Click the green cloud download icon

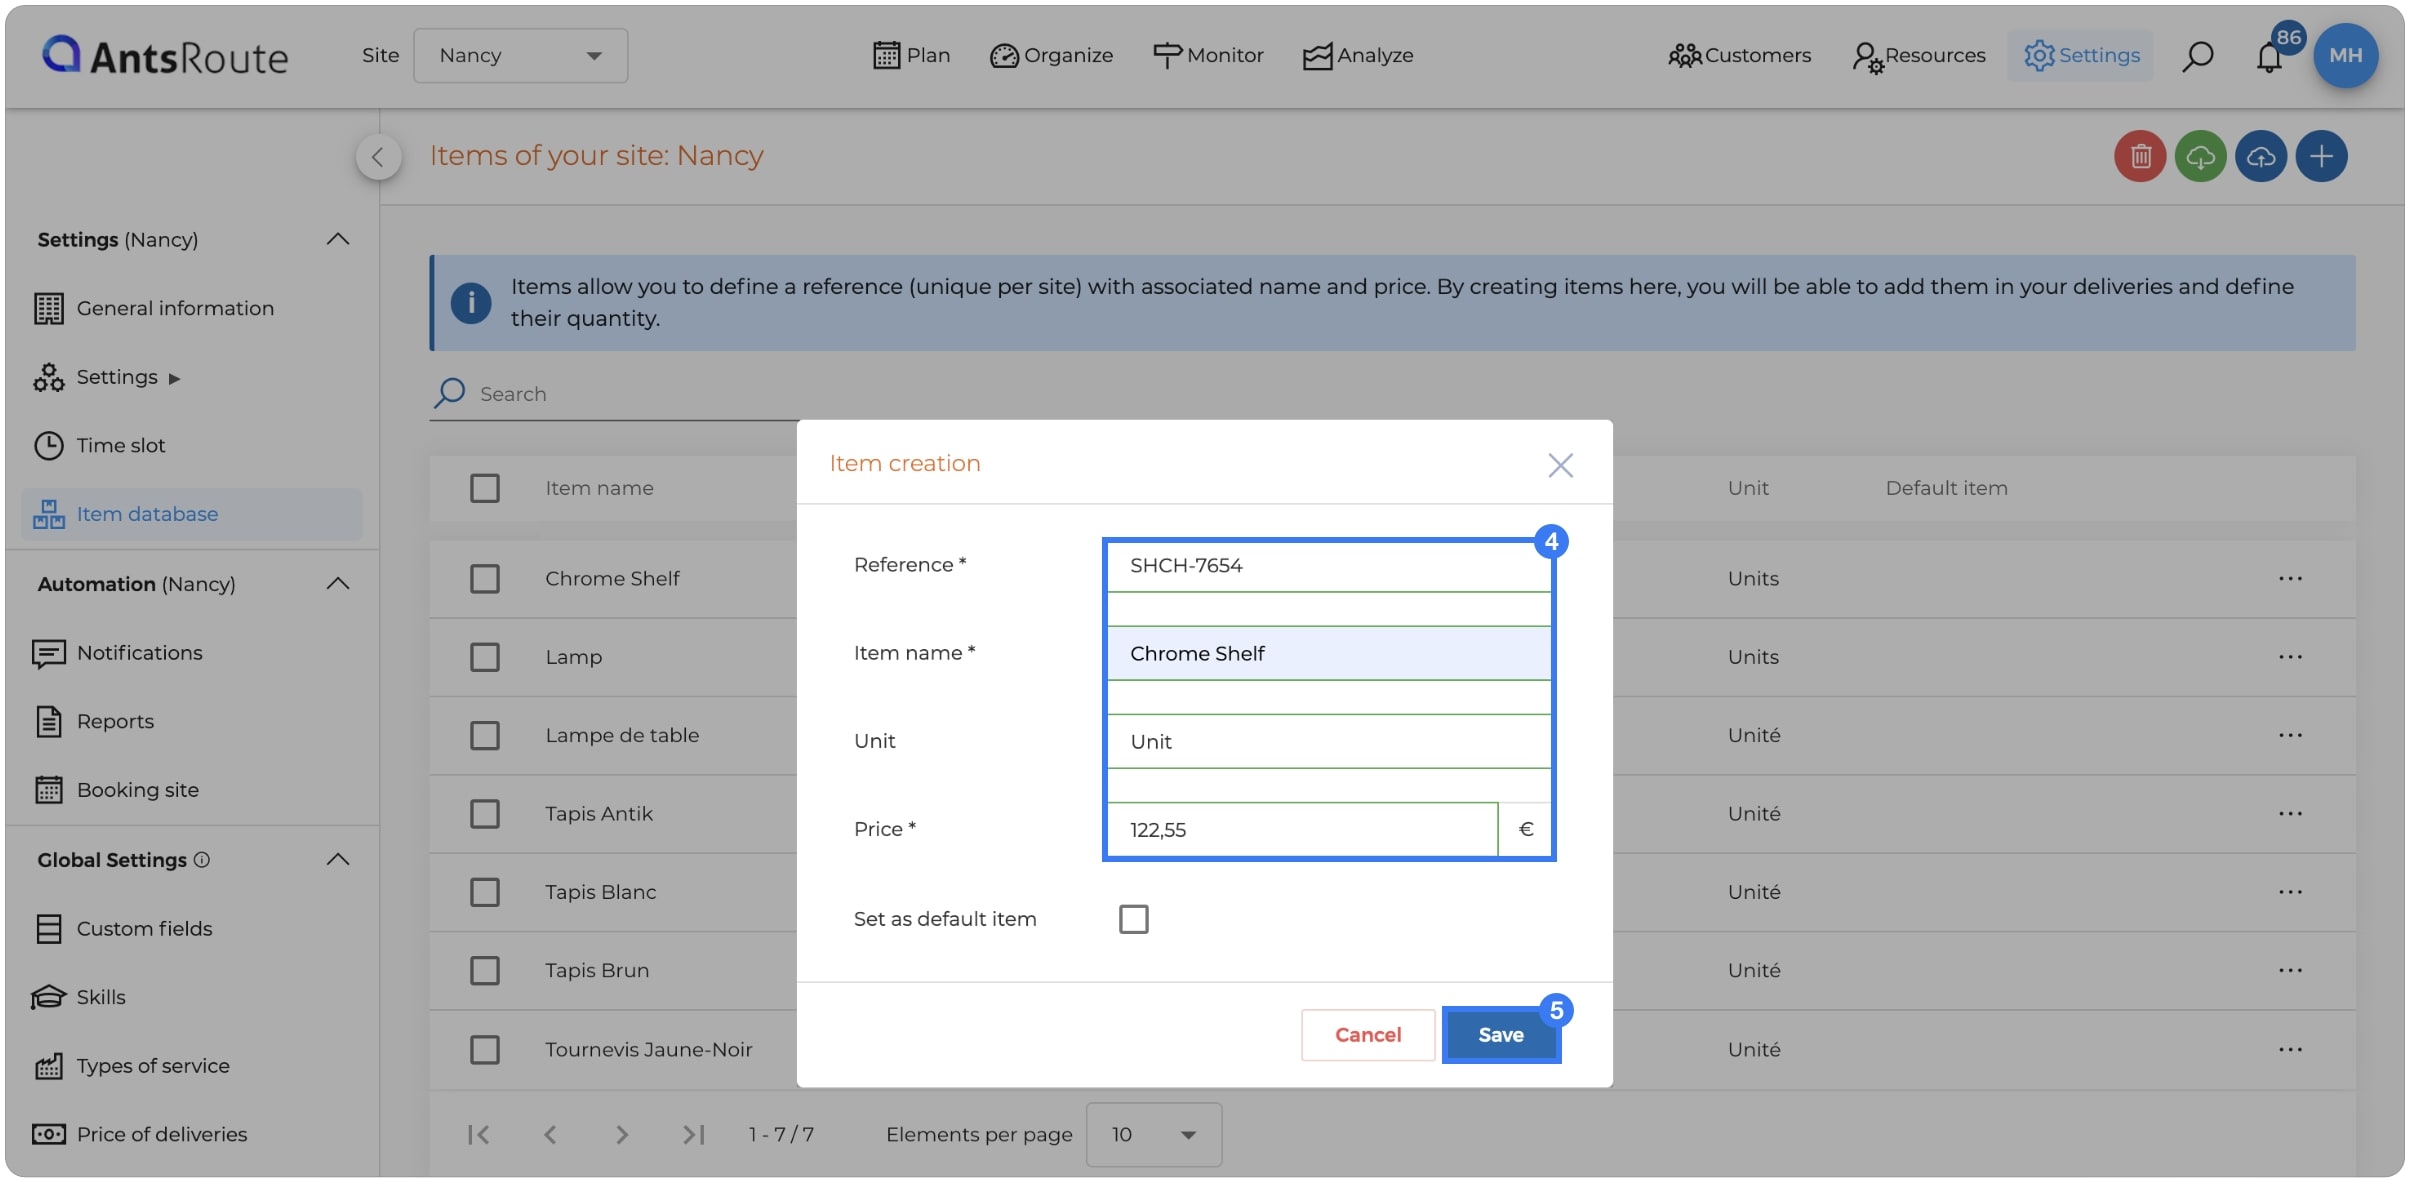(x=2200, y=156)
